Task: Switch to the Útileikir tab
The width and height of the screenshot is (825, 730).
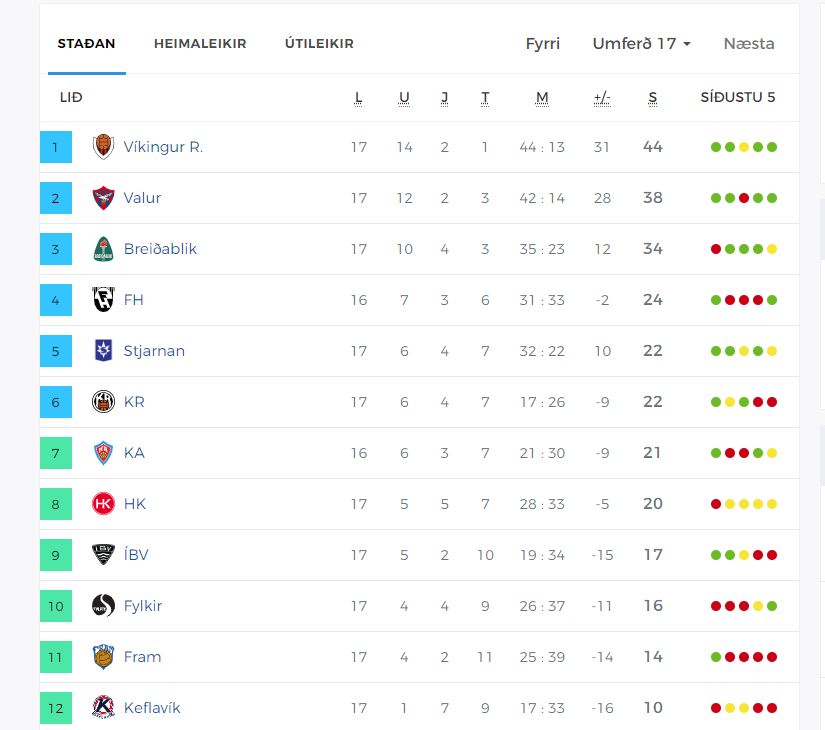Action: coord(319,44)
